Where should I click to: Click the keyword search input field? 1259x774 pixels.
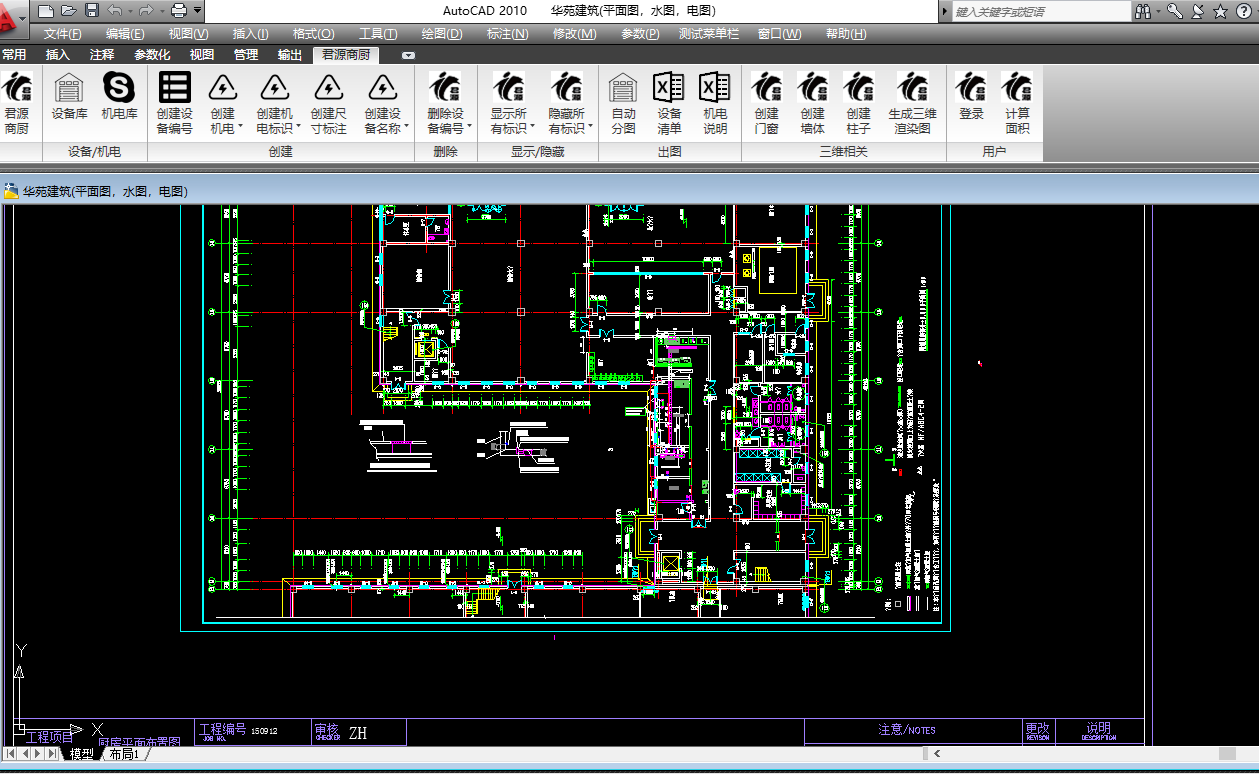coord(1038,11)
